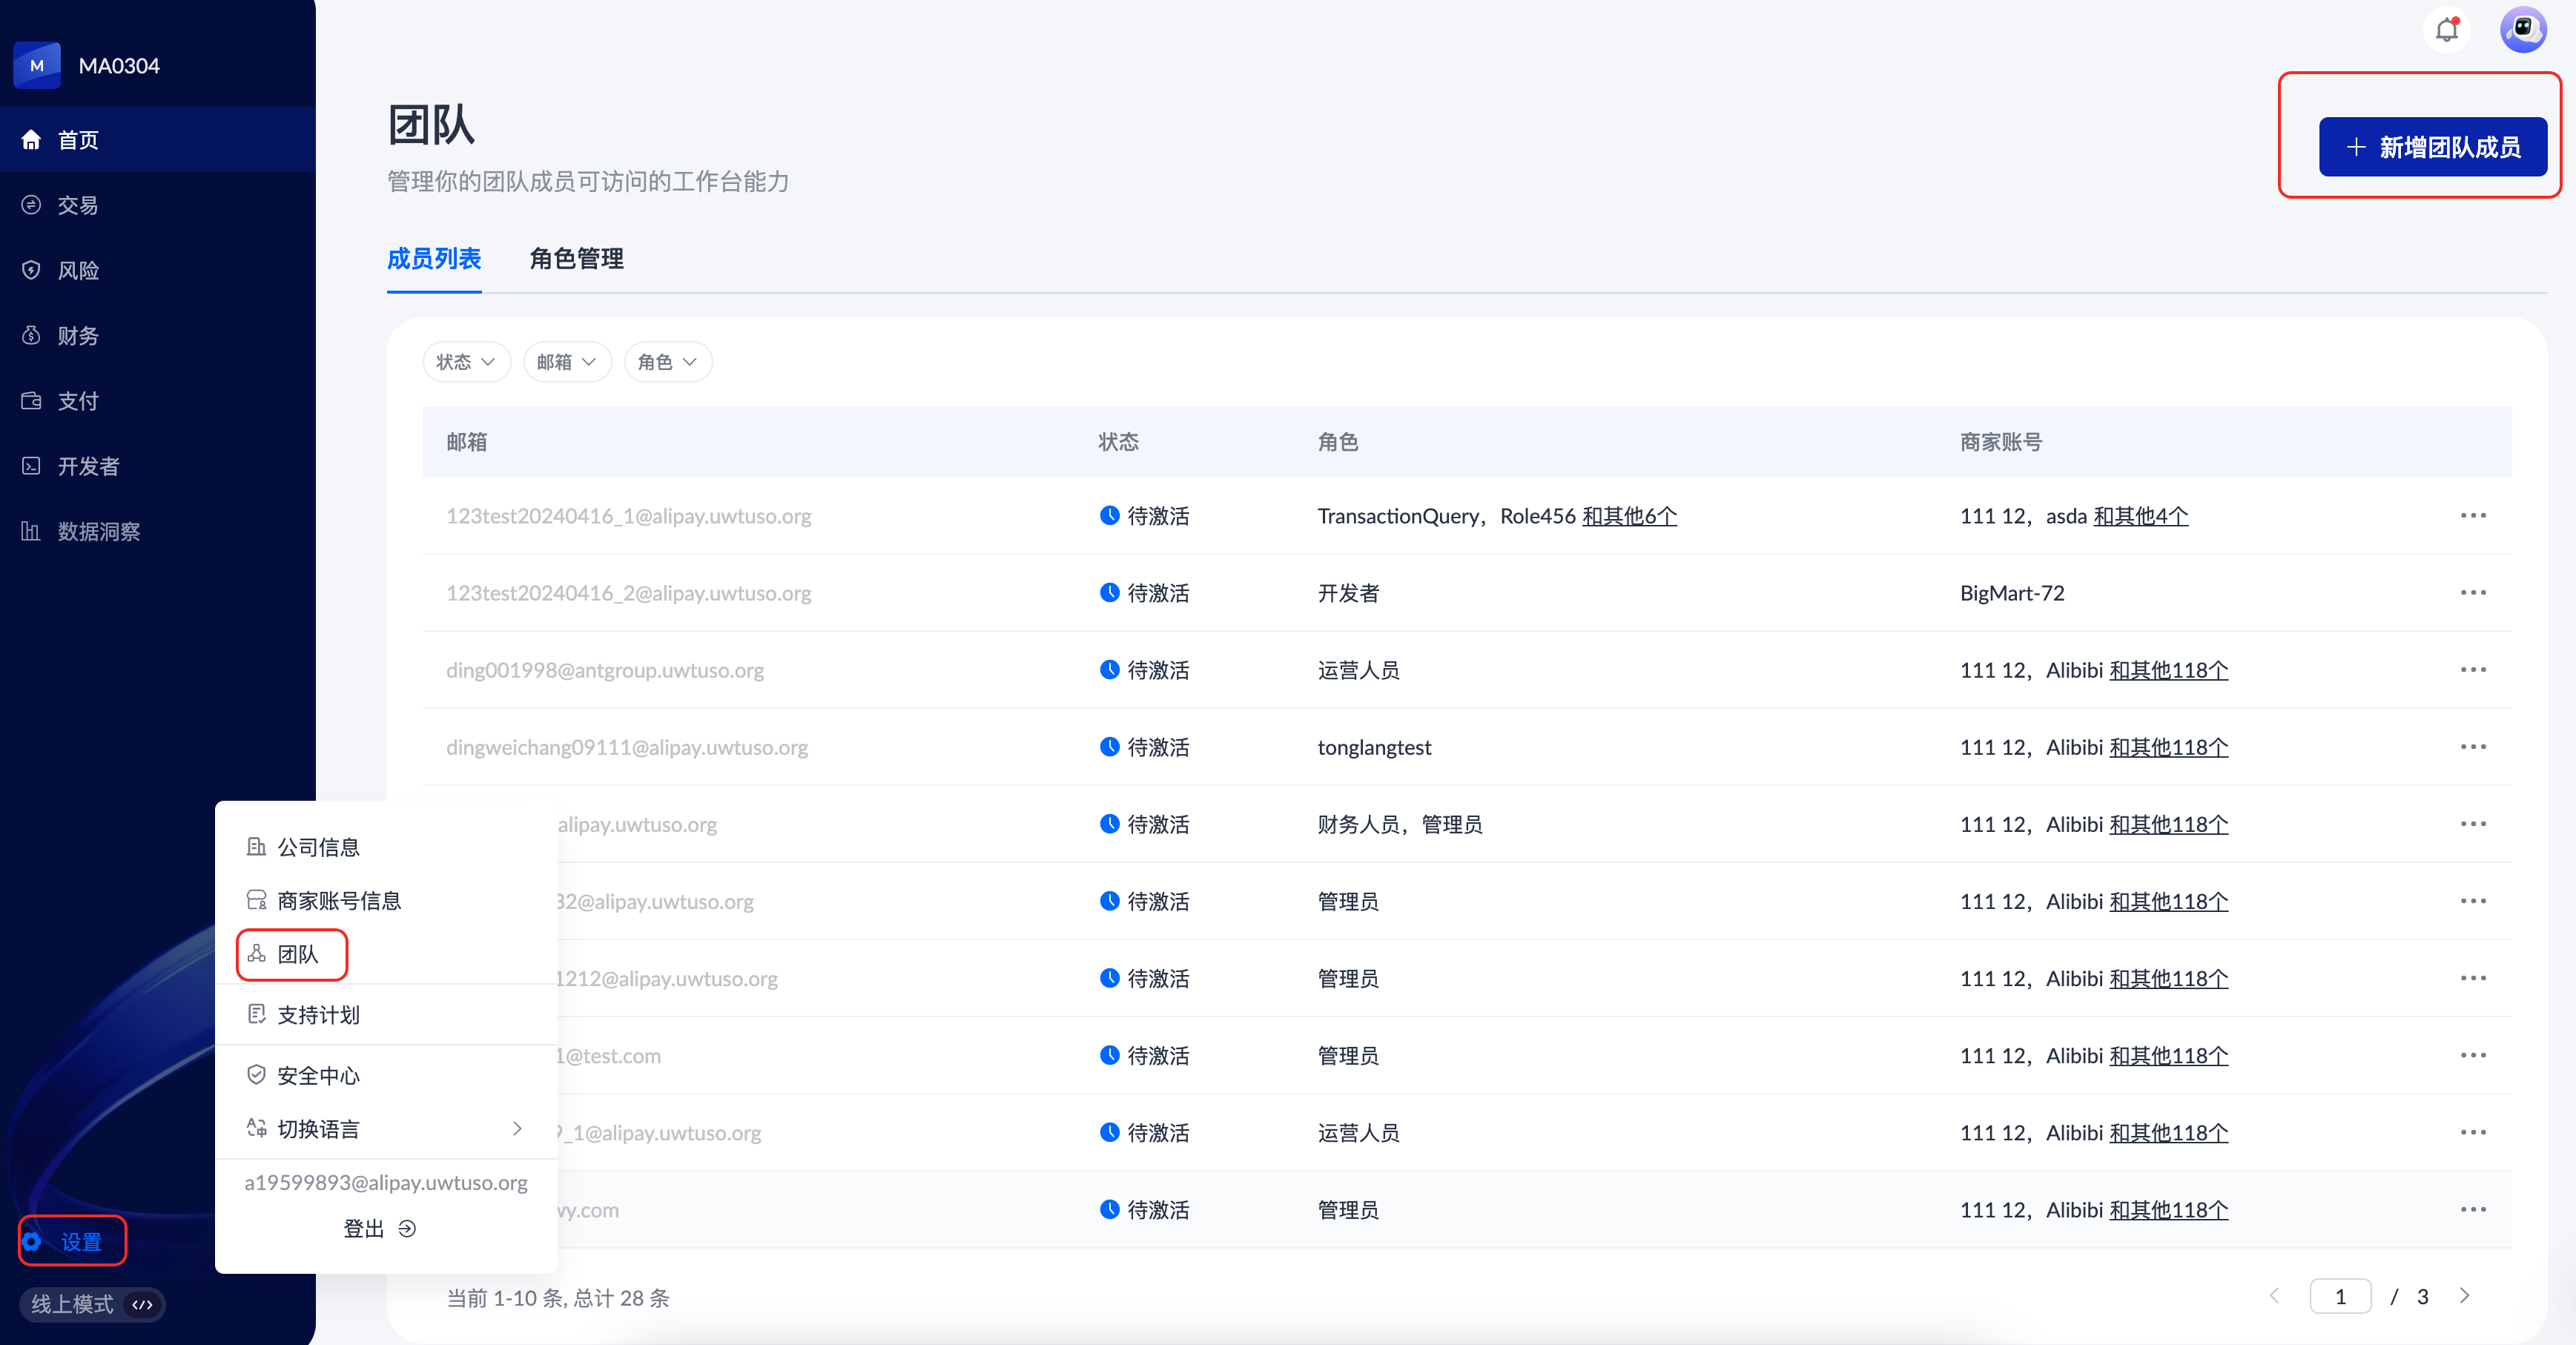Viewport: 2576px width, 1345px height.
Task: Select 安全中心 in the settings popup menu
Action: [318, 1076]
